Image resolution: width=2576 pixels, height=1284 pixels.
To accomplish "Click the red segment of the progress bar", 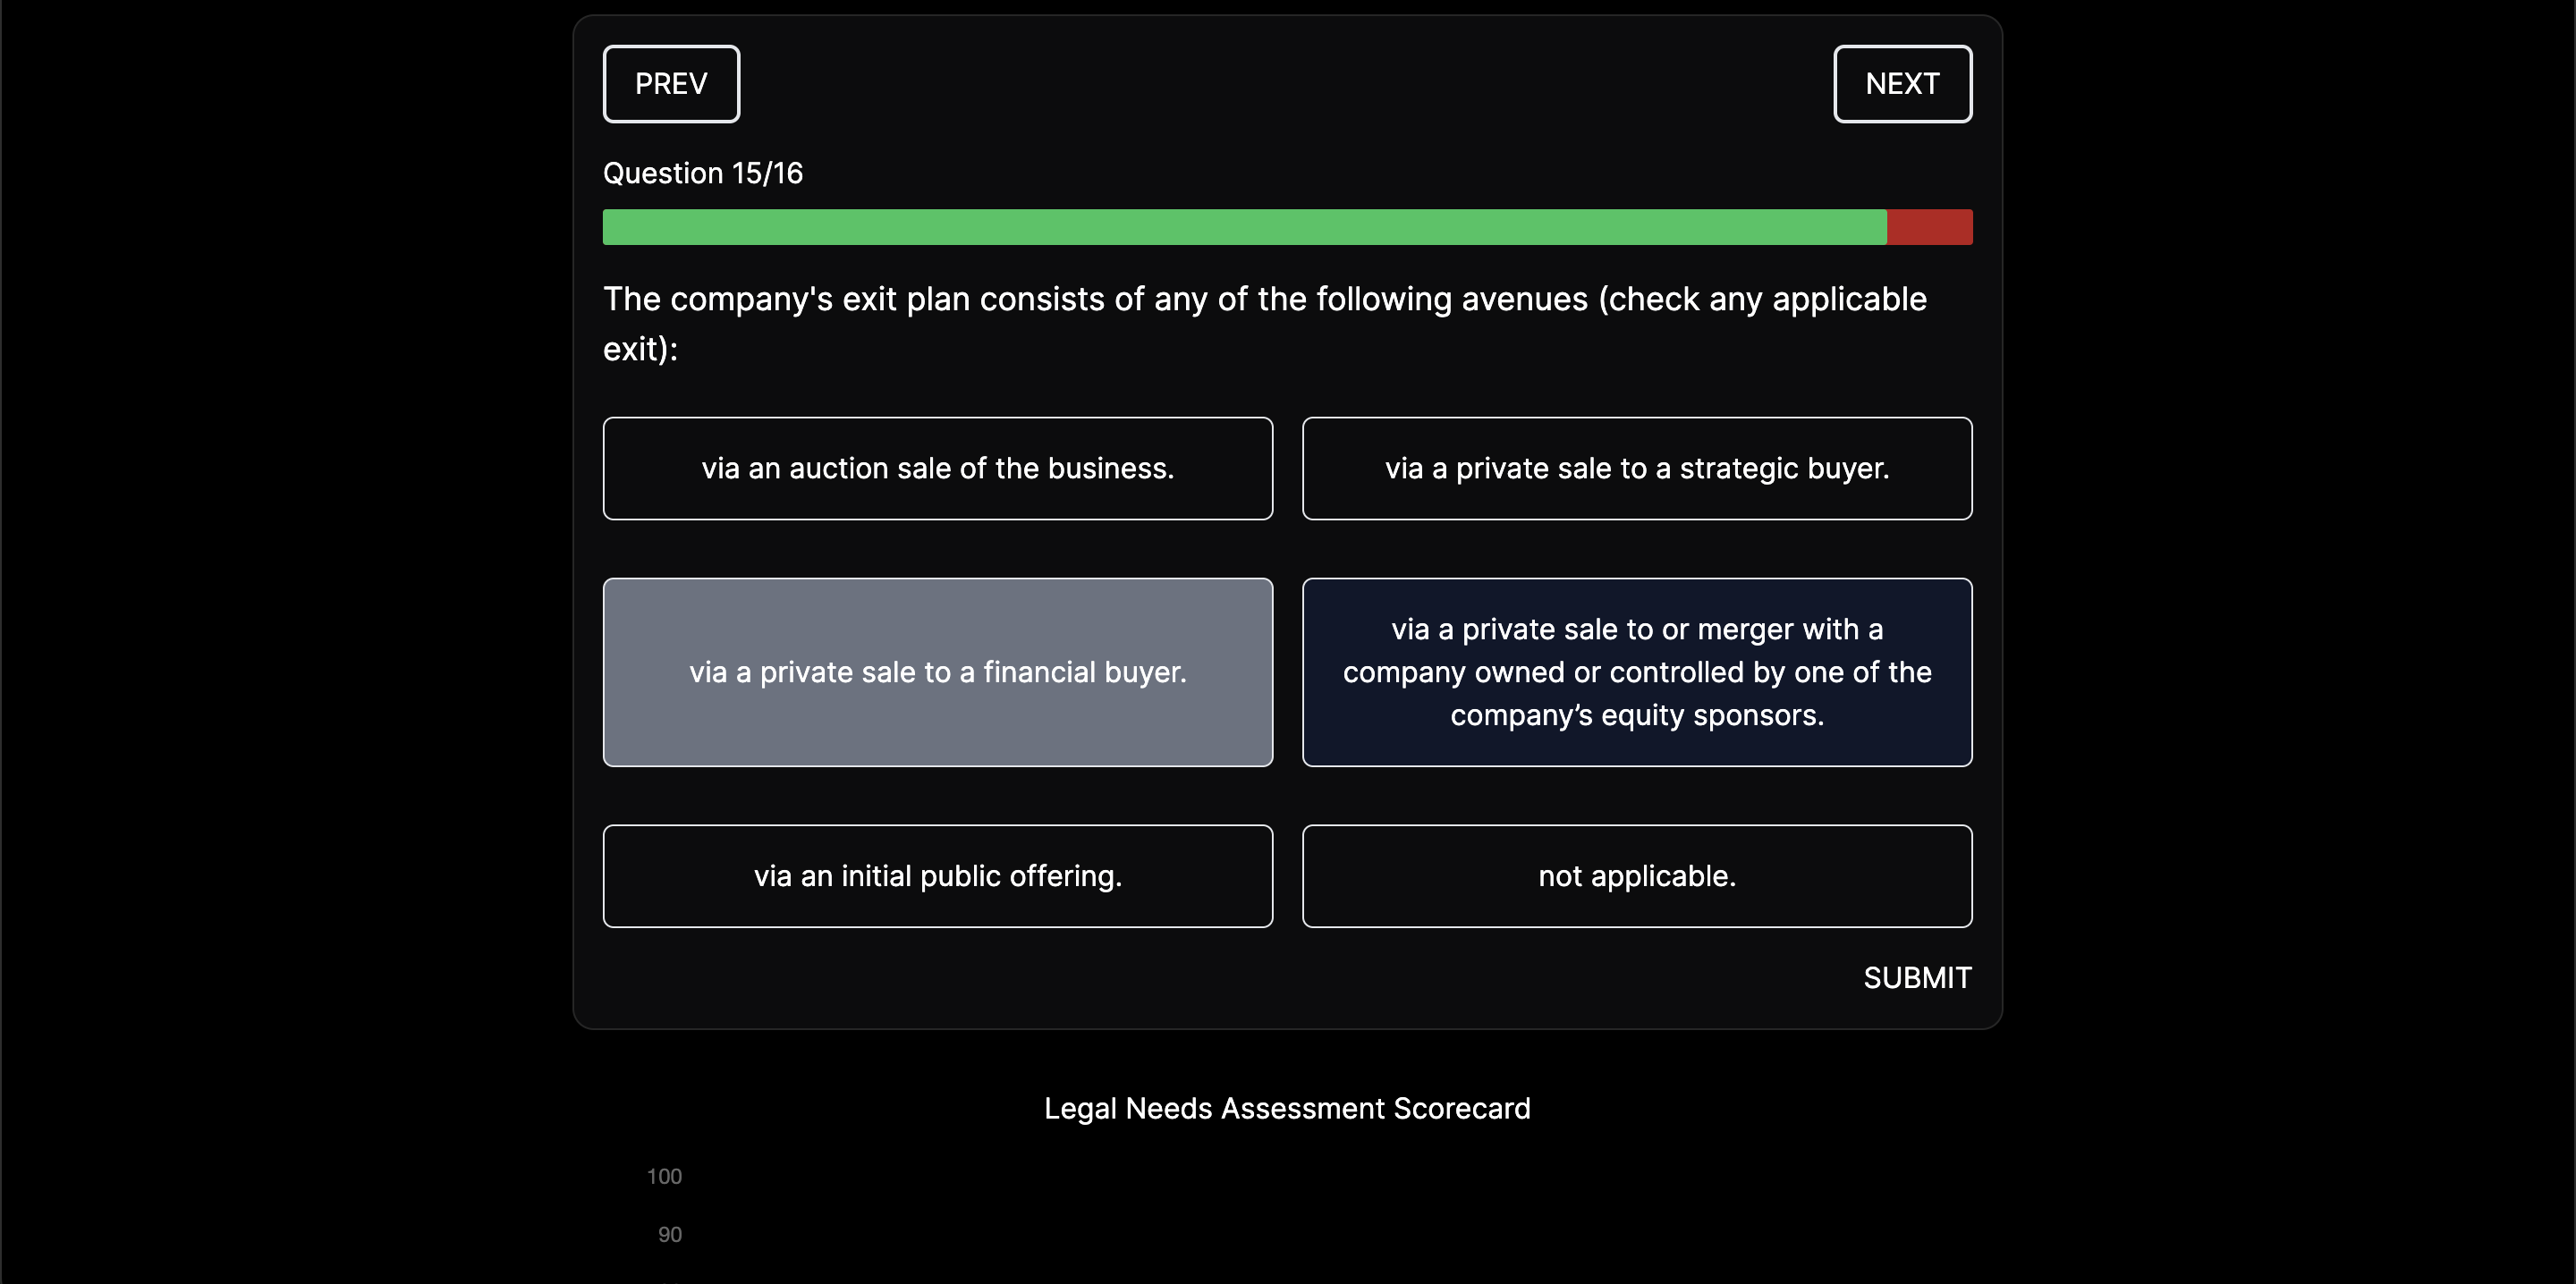I will click(1929, 227).
